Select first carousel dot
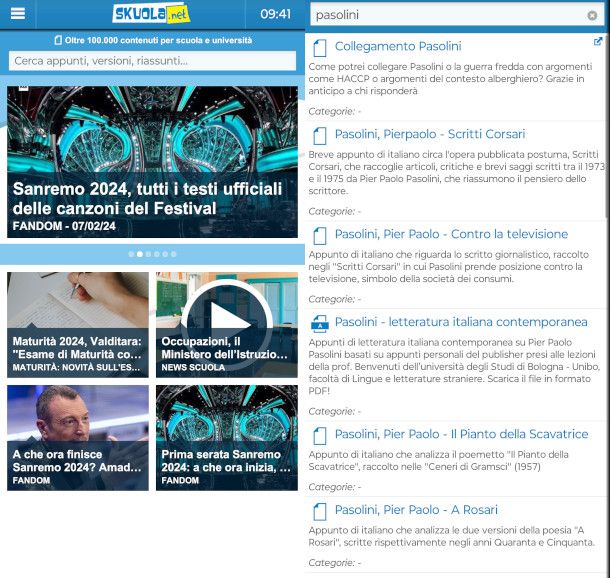The height and width of the screenshot is (578, 610). (131, 254)
